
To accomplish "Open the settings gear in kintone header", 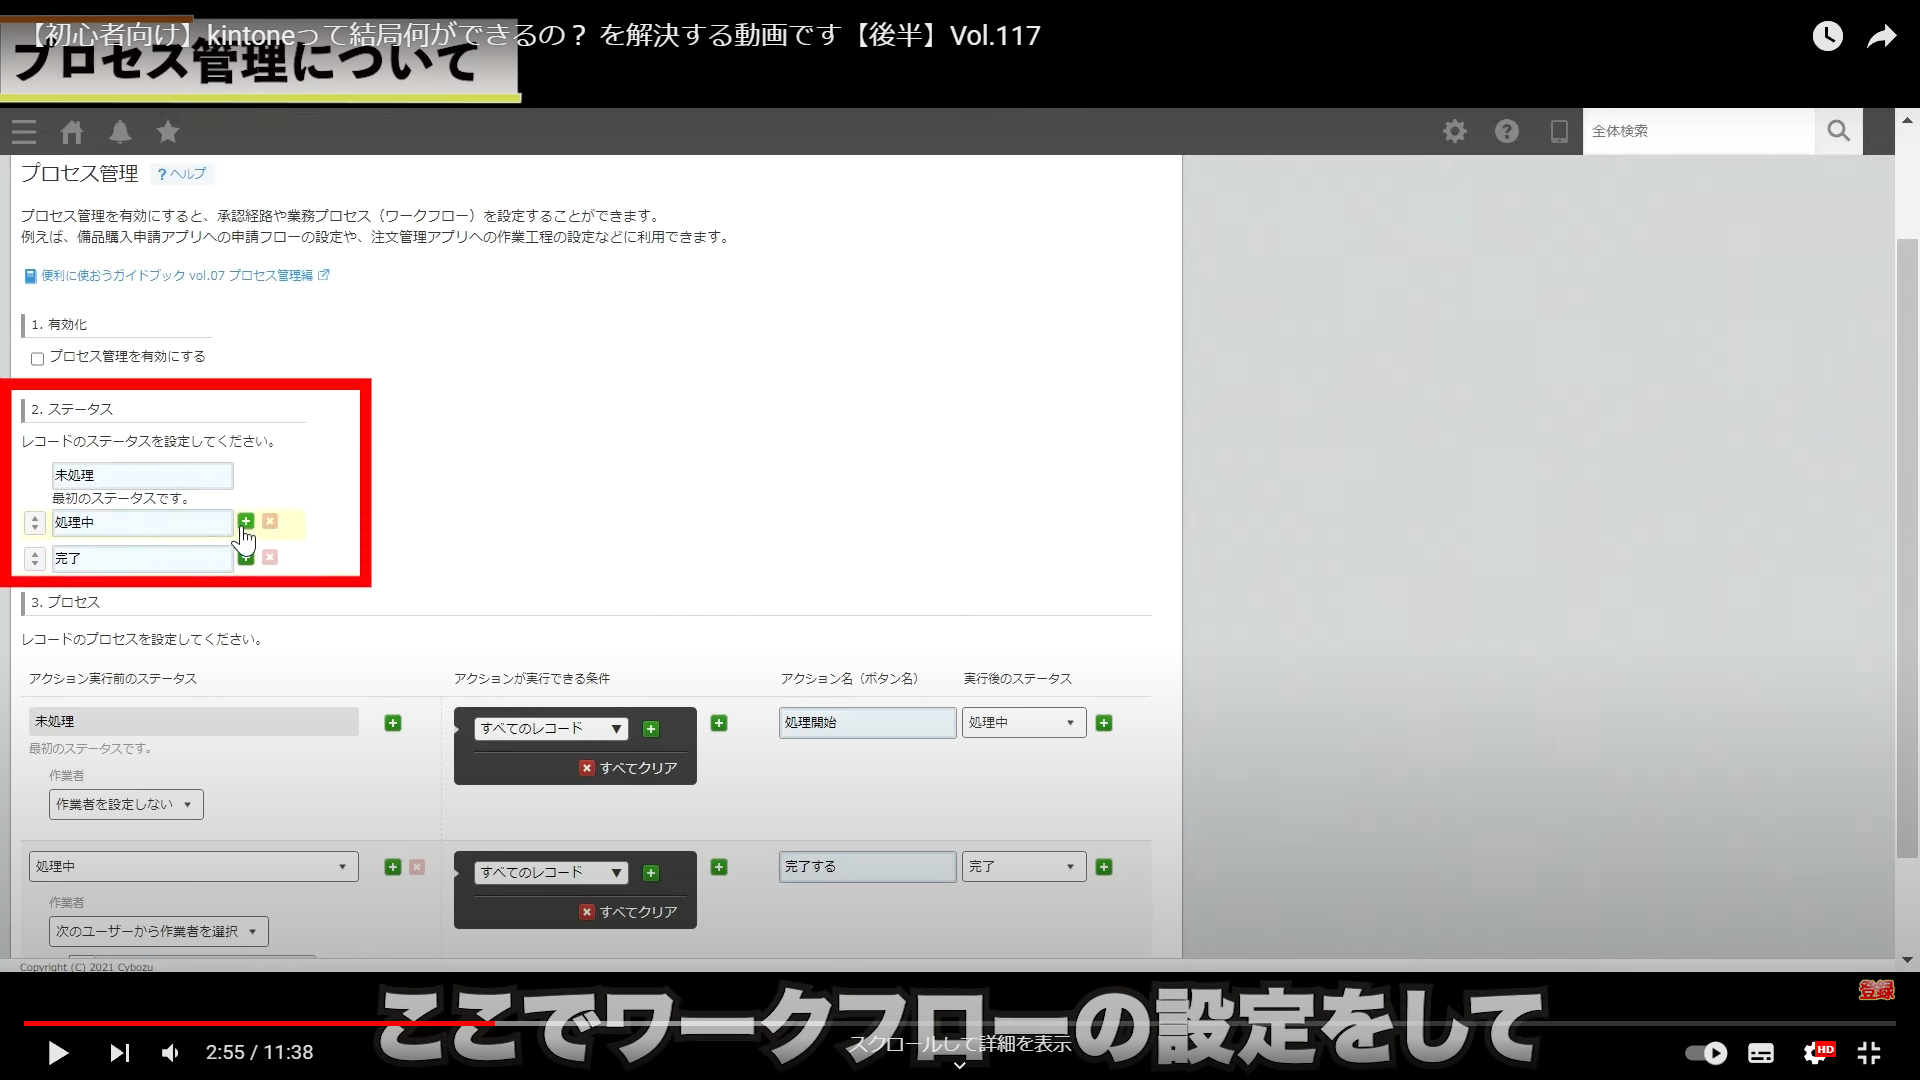I will [x=1455, y=131].
